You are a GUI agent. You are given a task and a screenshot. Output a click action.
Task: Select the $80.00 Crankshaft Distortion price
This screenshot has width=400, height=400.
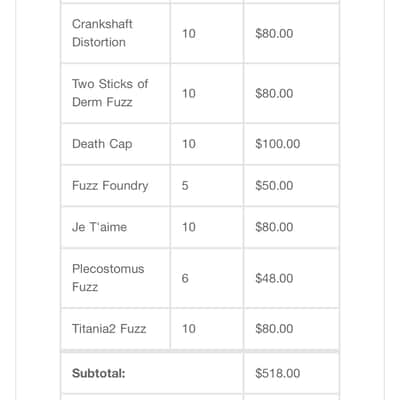pos(274,33)
